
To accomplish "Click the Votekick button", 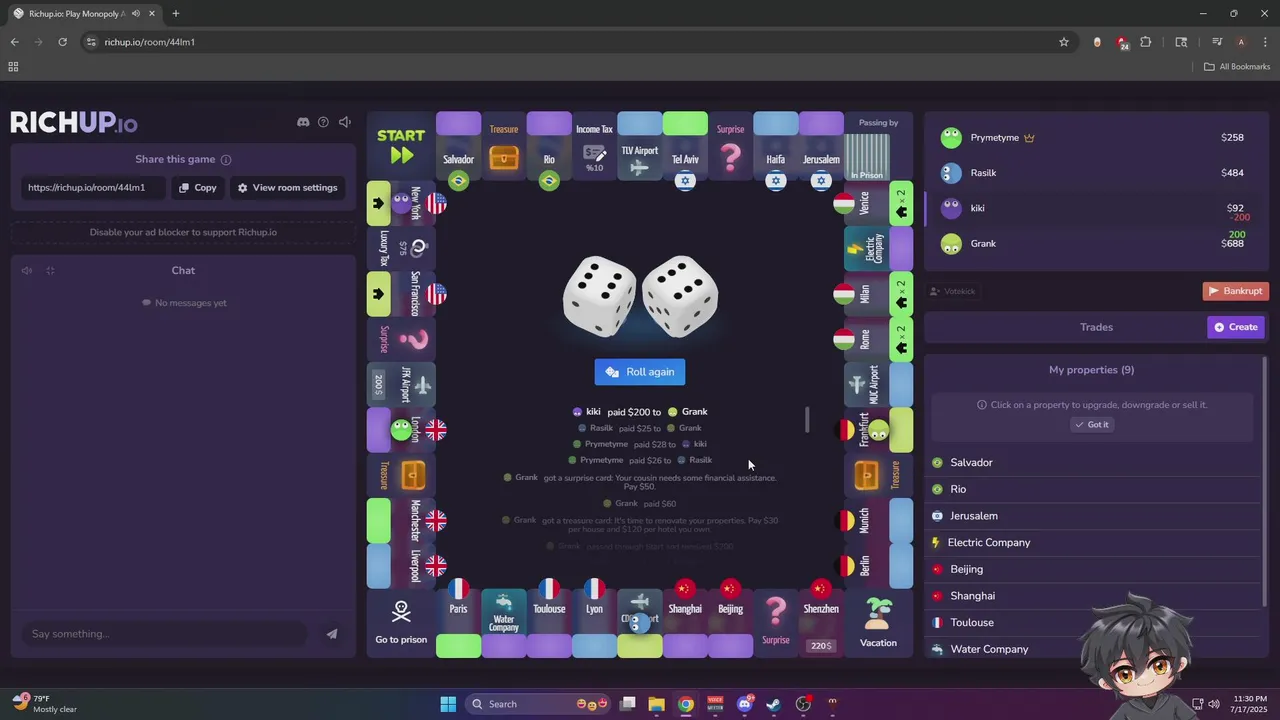I will [952, 291].
